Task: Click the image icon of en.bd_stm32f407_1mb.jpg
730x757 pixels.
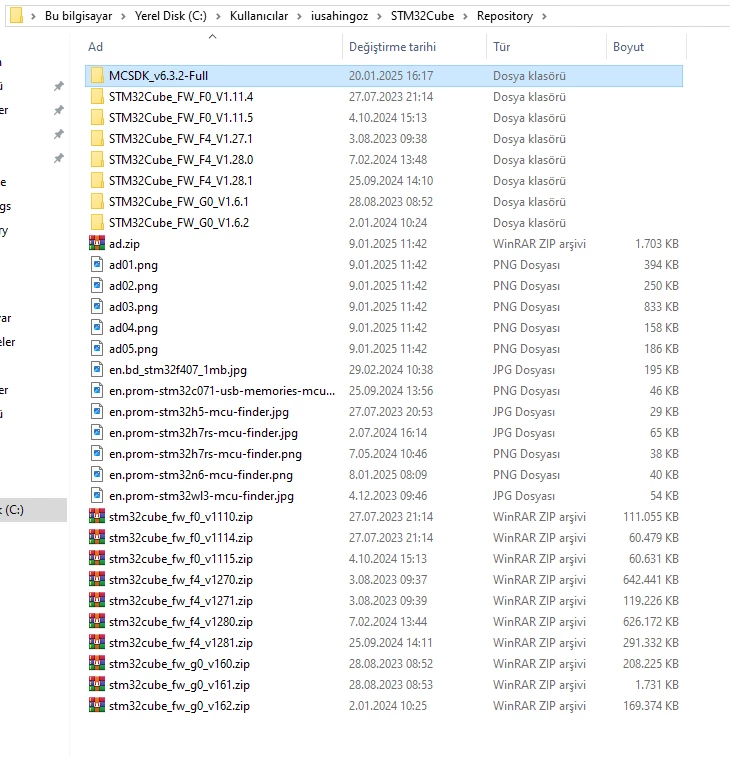Action: [x=97, y=370]
